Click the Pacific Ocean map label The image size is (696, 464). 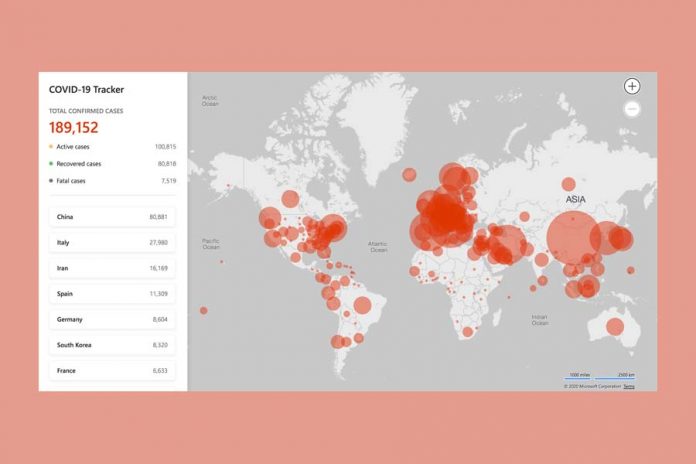(211, 244)
